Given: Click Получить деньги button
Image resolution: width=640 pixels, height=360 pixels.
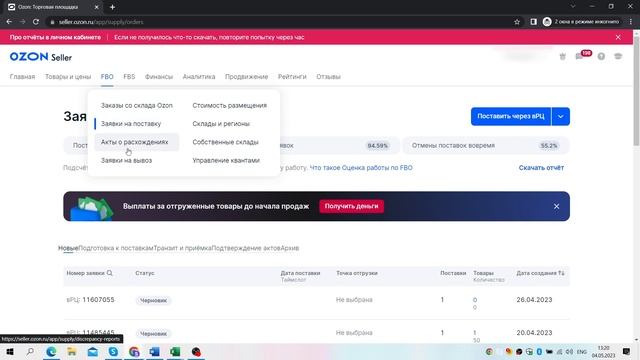Looking at the screenshot, I should (x=351, y=206).
